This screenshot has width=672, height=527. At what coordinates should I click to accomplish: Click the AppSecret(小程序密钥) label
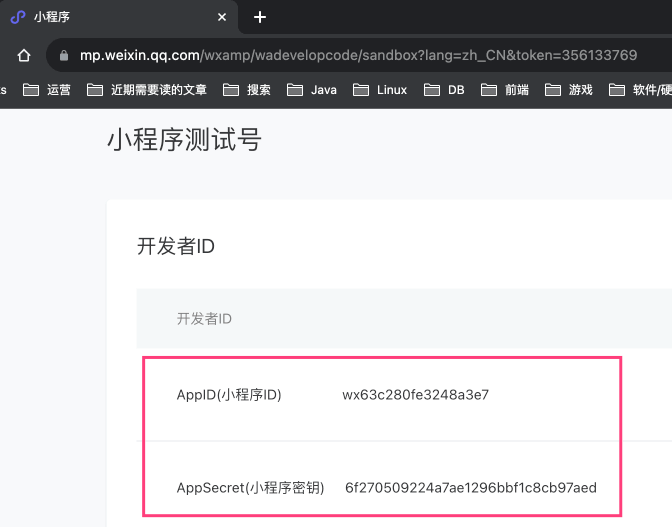tap(250, 488)
